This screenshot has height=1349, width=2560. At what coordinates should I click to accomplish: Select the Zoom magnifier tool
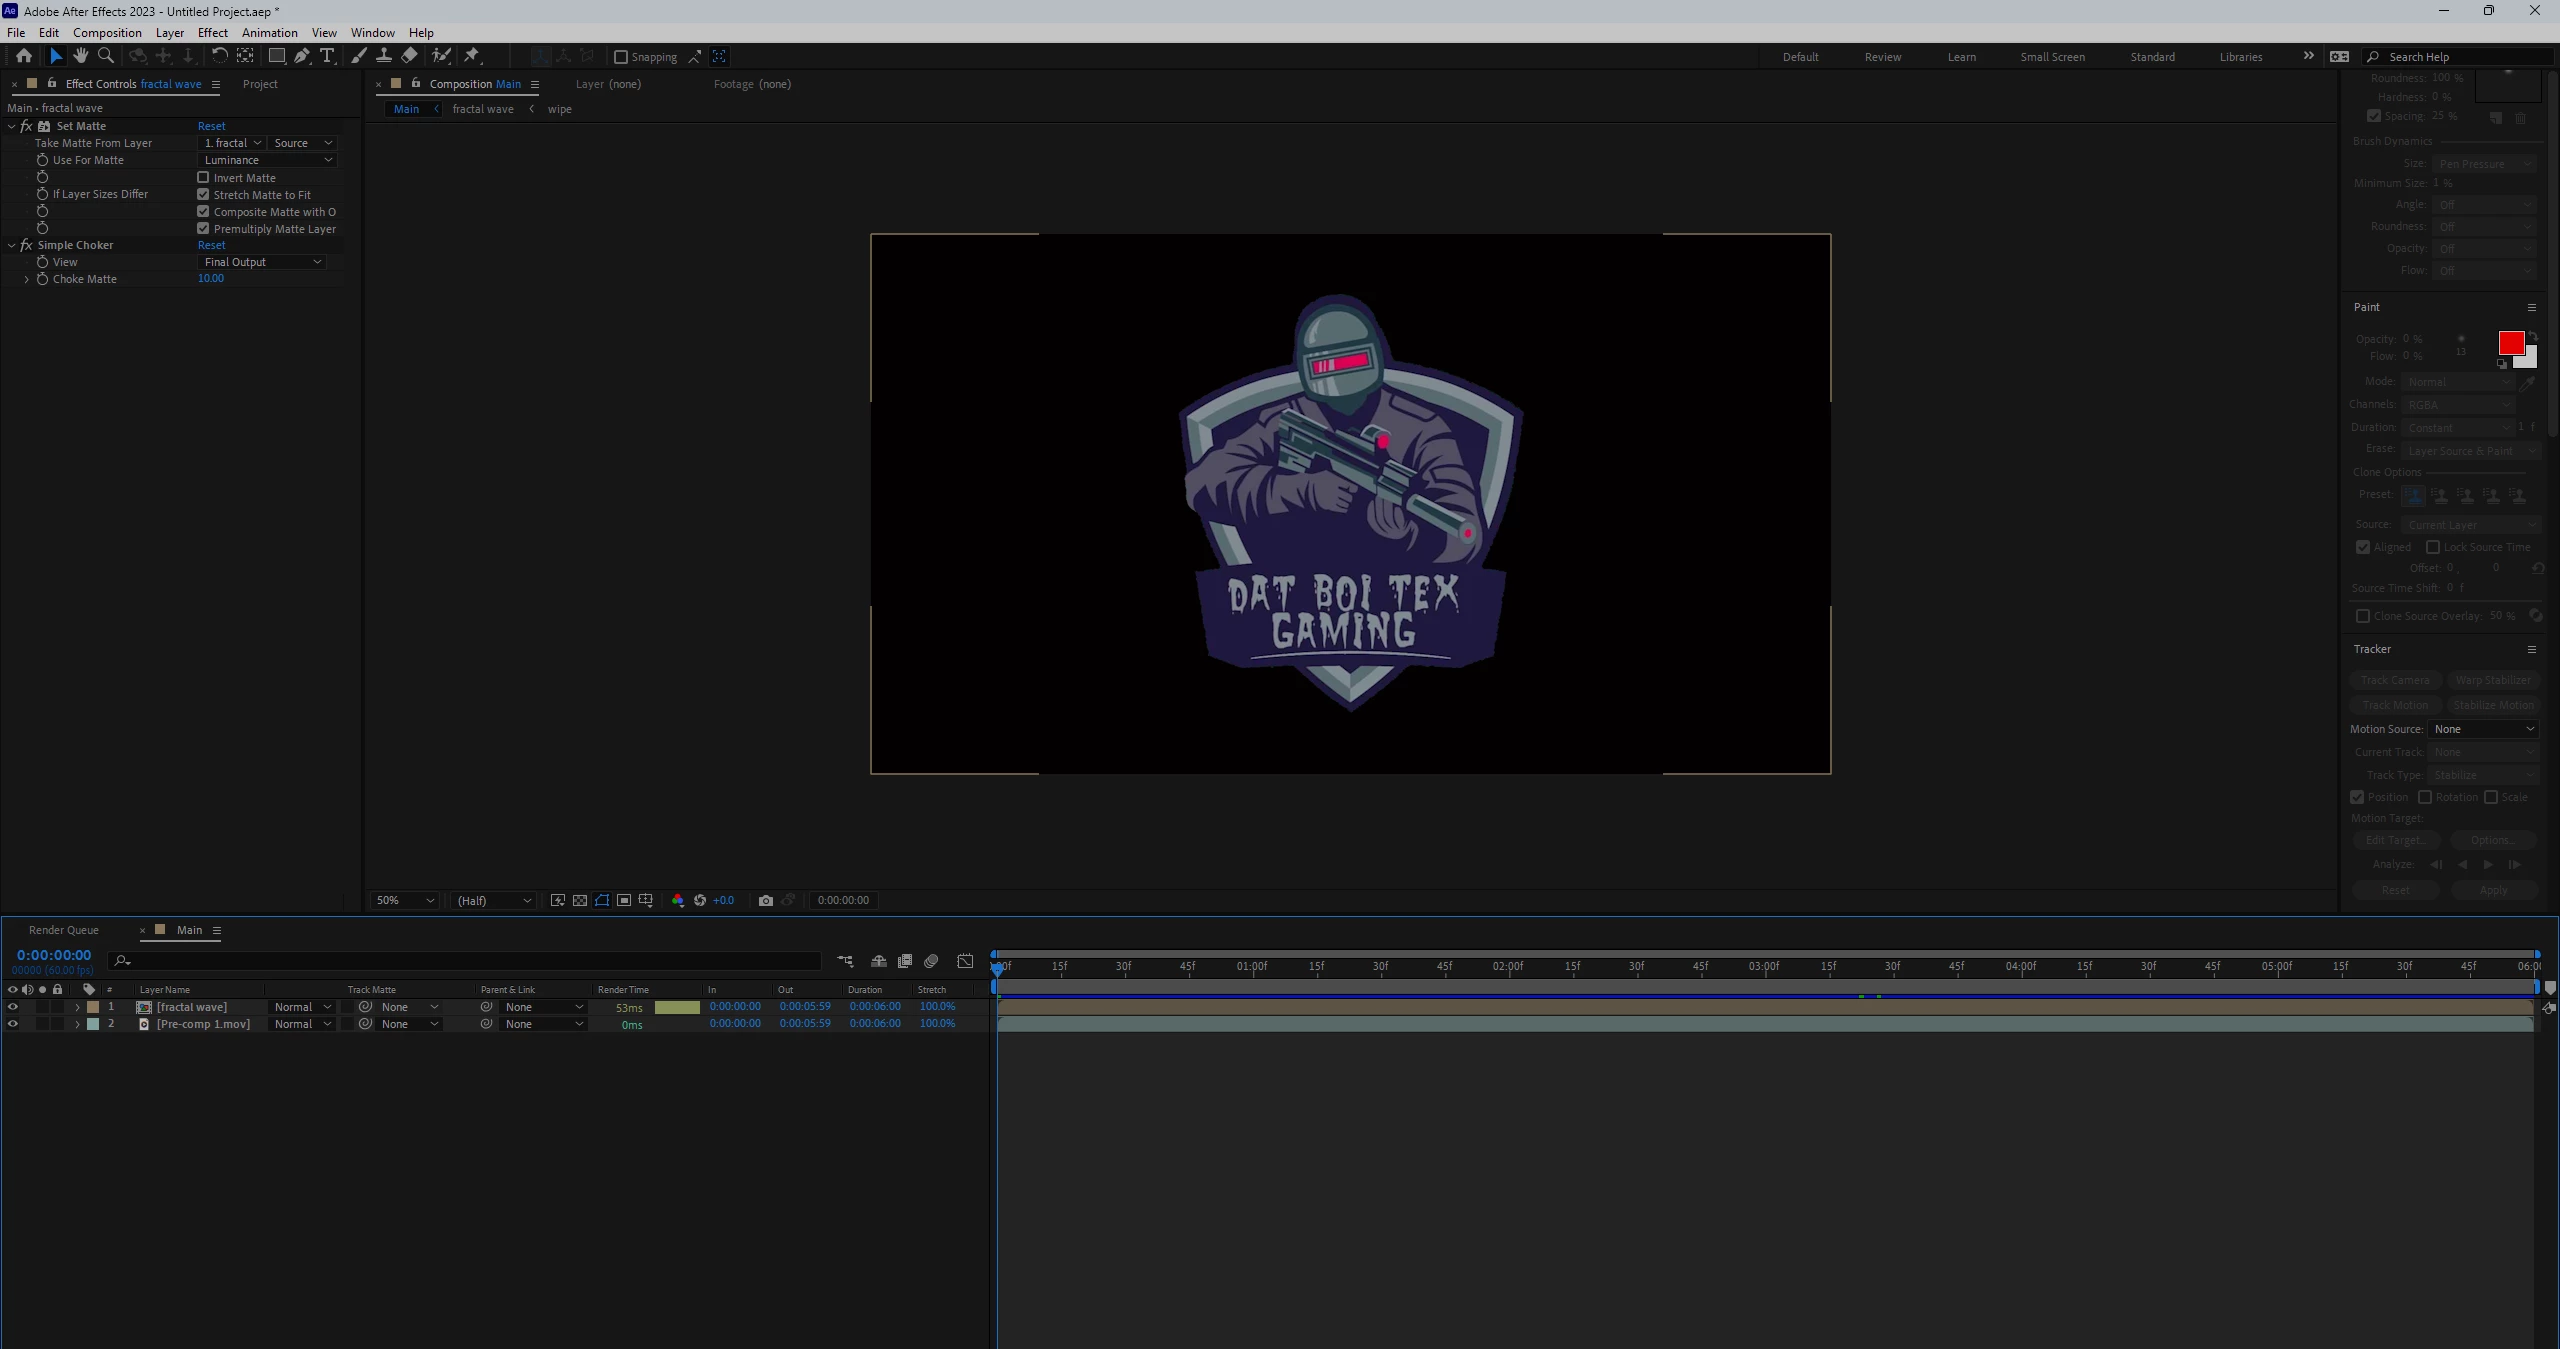point(106,56)
